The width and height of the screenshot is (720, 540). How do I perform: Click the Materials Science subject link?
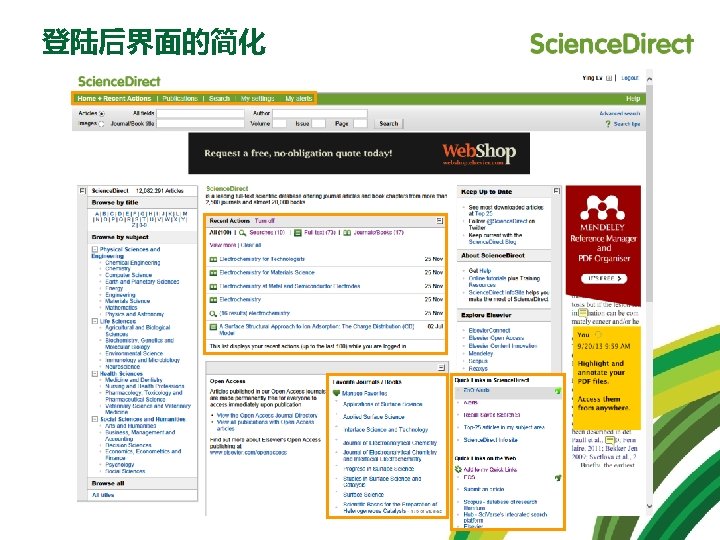tap(128, 301)
